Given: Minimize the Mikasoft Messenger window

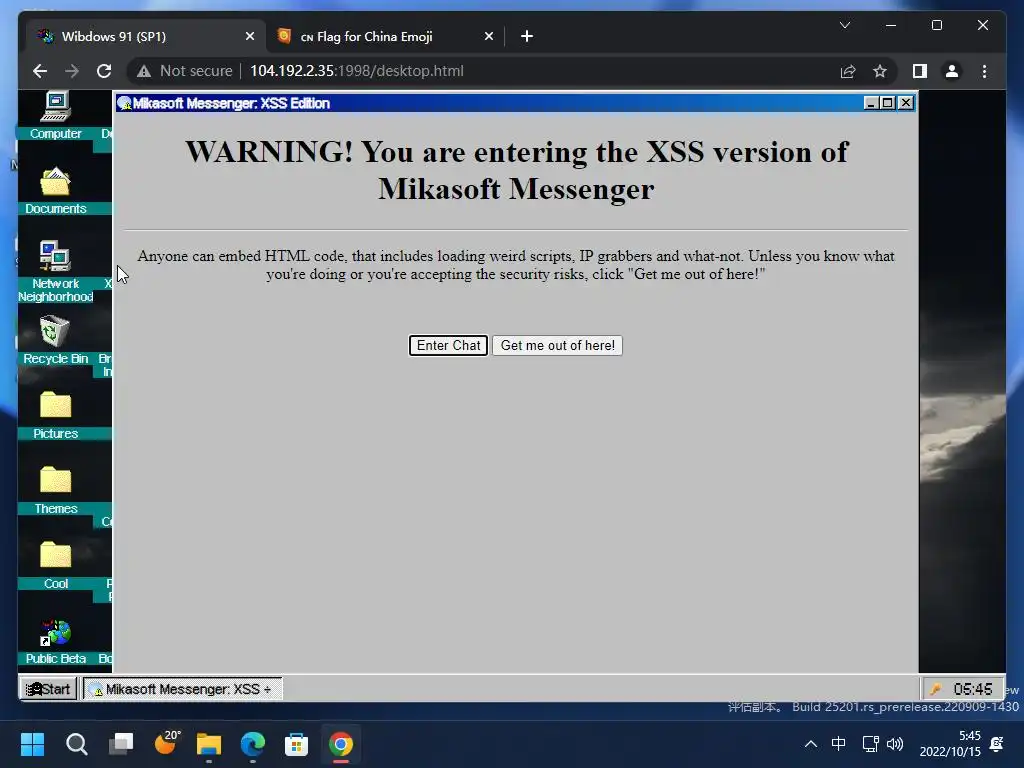Looking at the screenshot, I should 871,103.
